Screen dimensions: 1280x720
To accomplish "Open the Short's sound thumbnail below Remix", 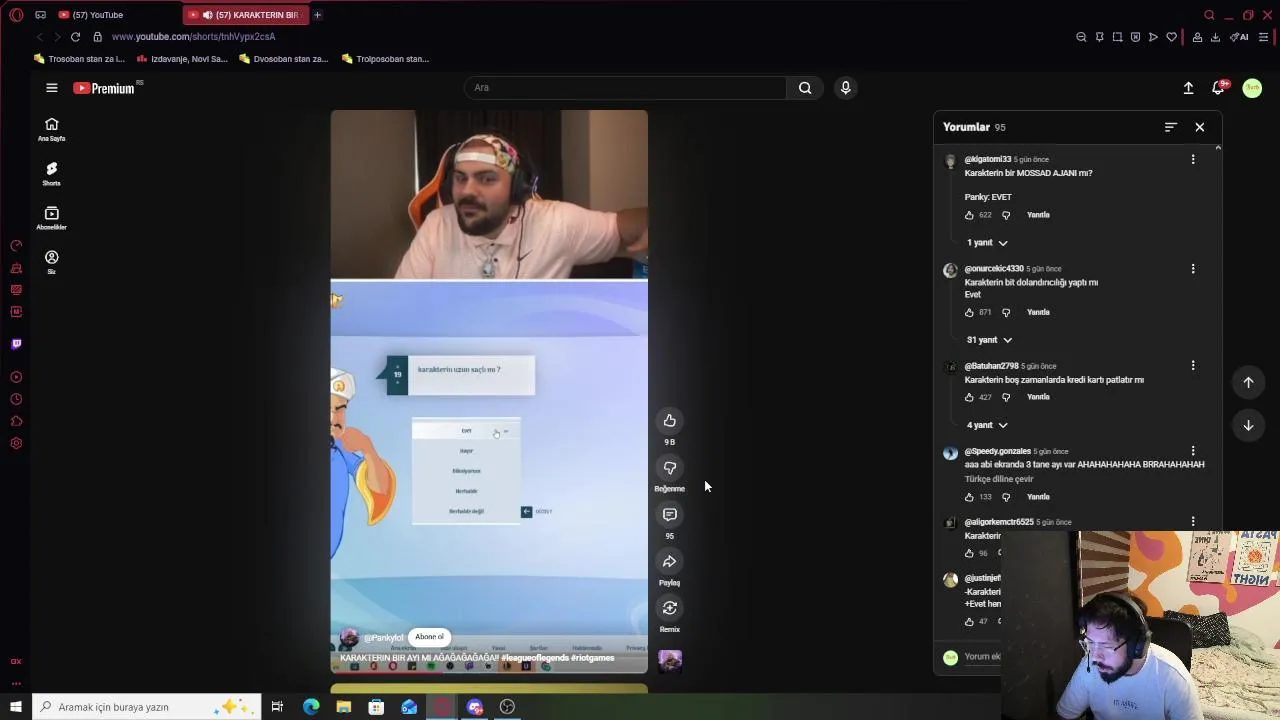I will 670,660.
